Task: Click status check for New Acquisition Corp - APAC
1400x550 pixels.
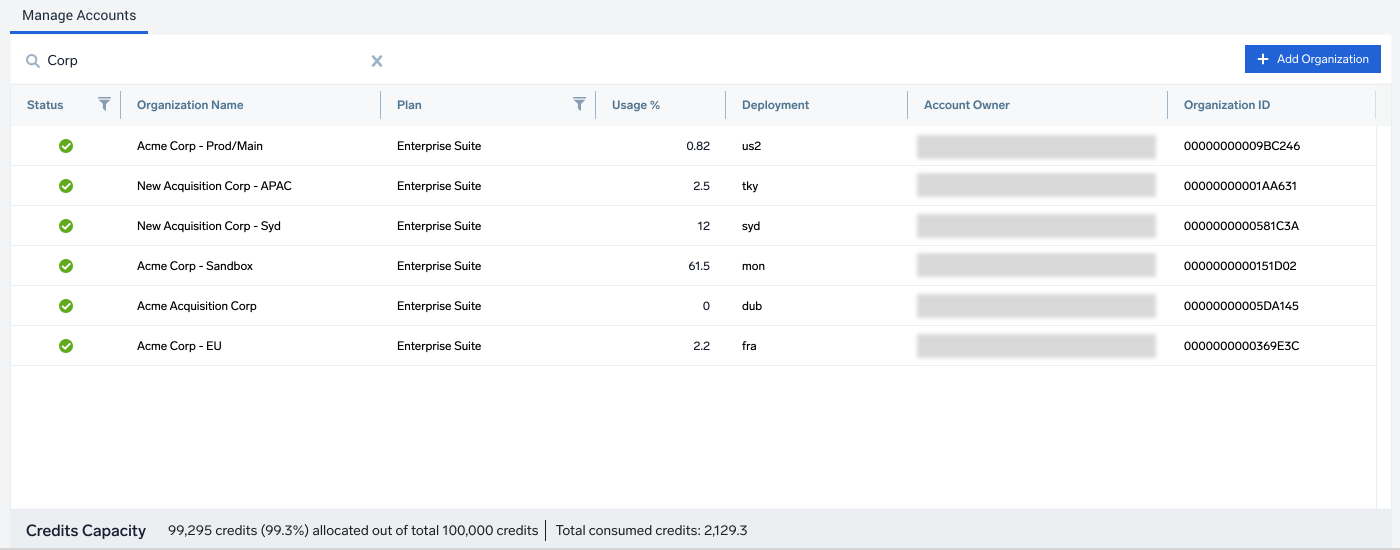Action: 66,186
